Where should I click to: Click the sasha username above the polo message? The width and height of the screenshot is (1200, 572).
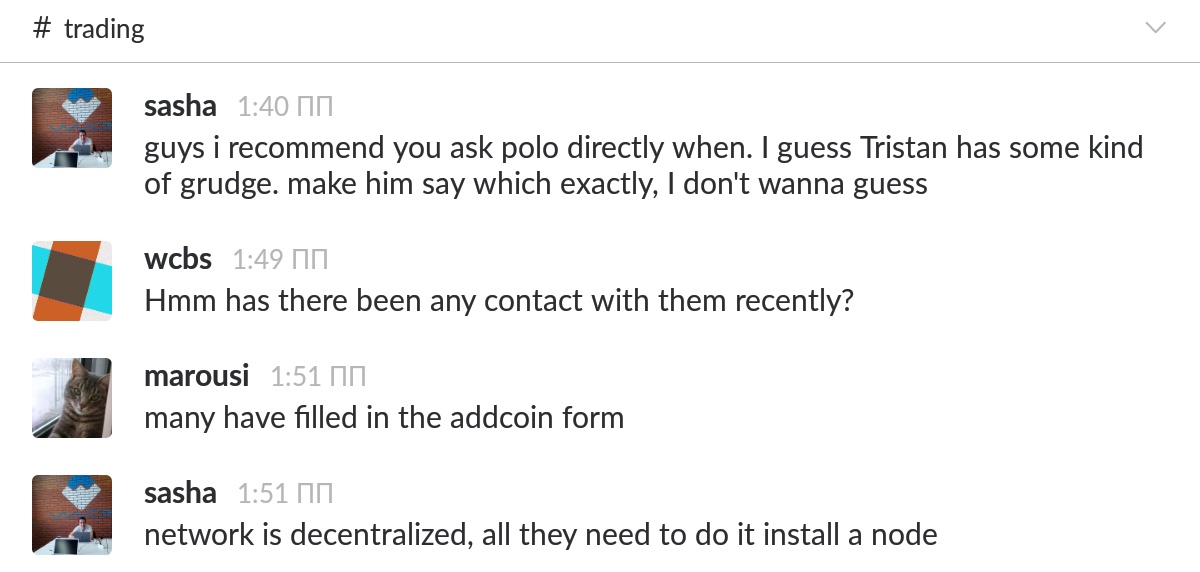pyautogui.click(x=180, y=105)
